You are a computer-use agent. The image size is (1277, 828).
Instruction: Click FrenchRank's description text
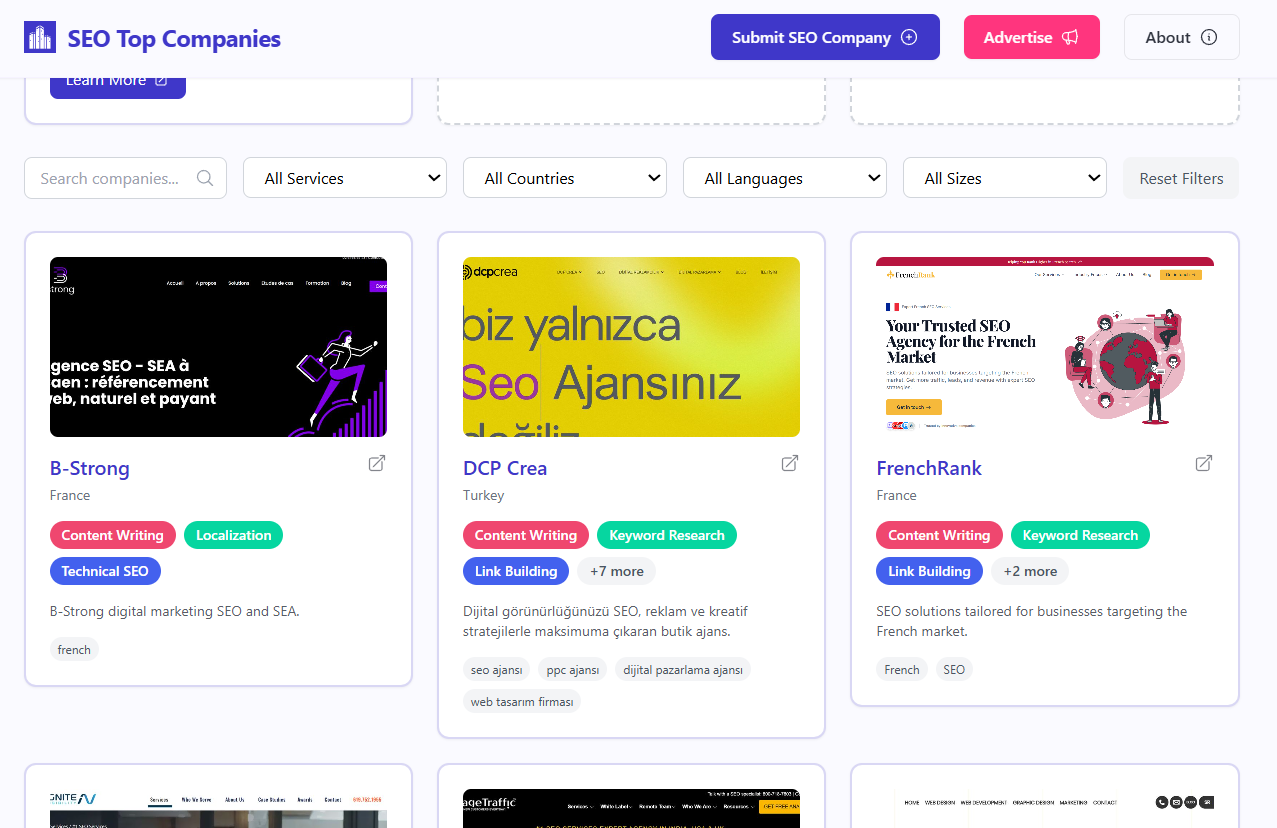click(x=1032, y=621)
